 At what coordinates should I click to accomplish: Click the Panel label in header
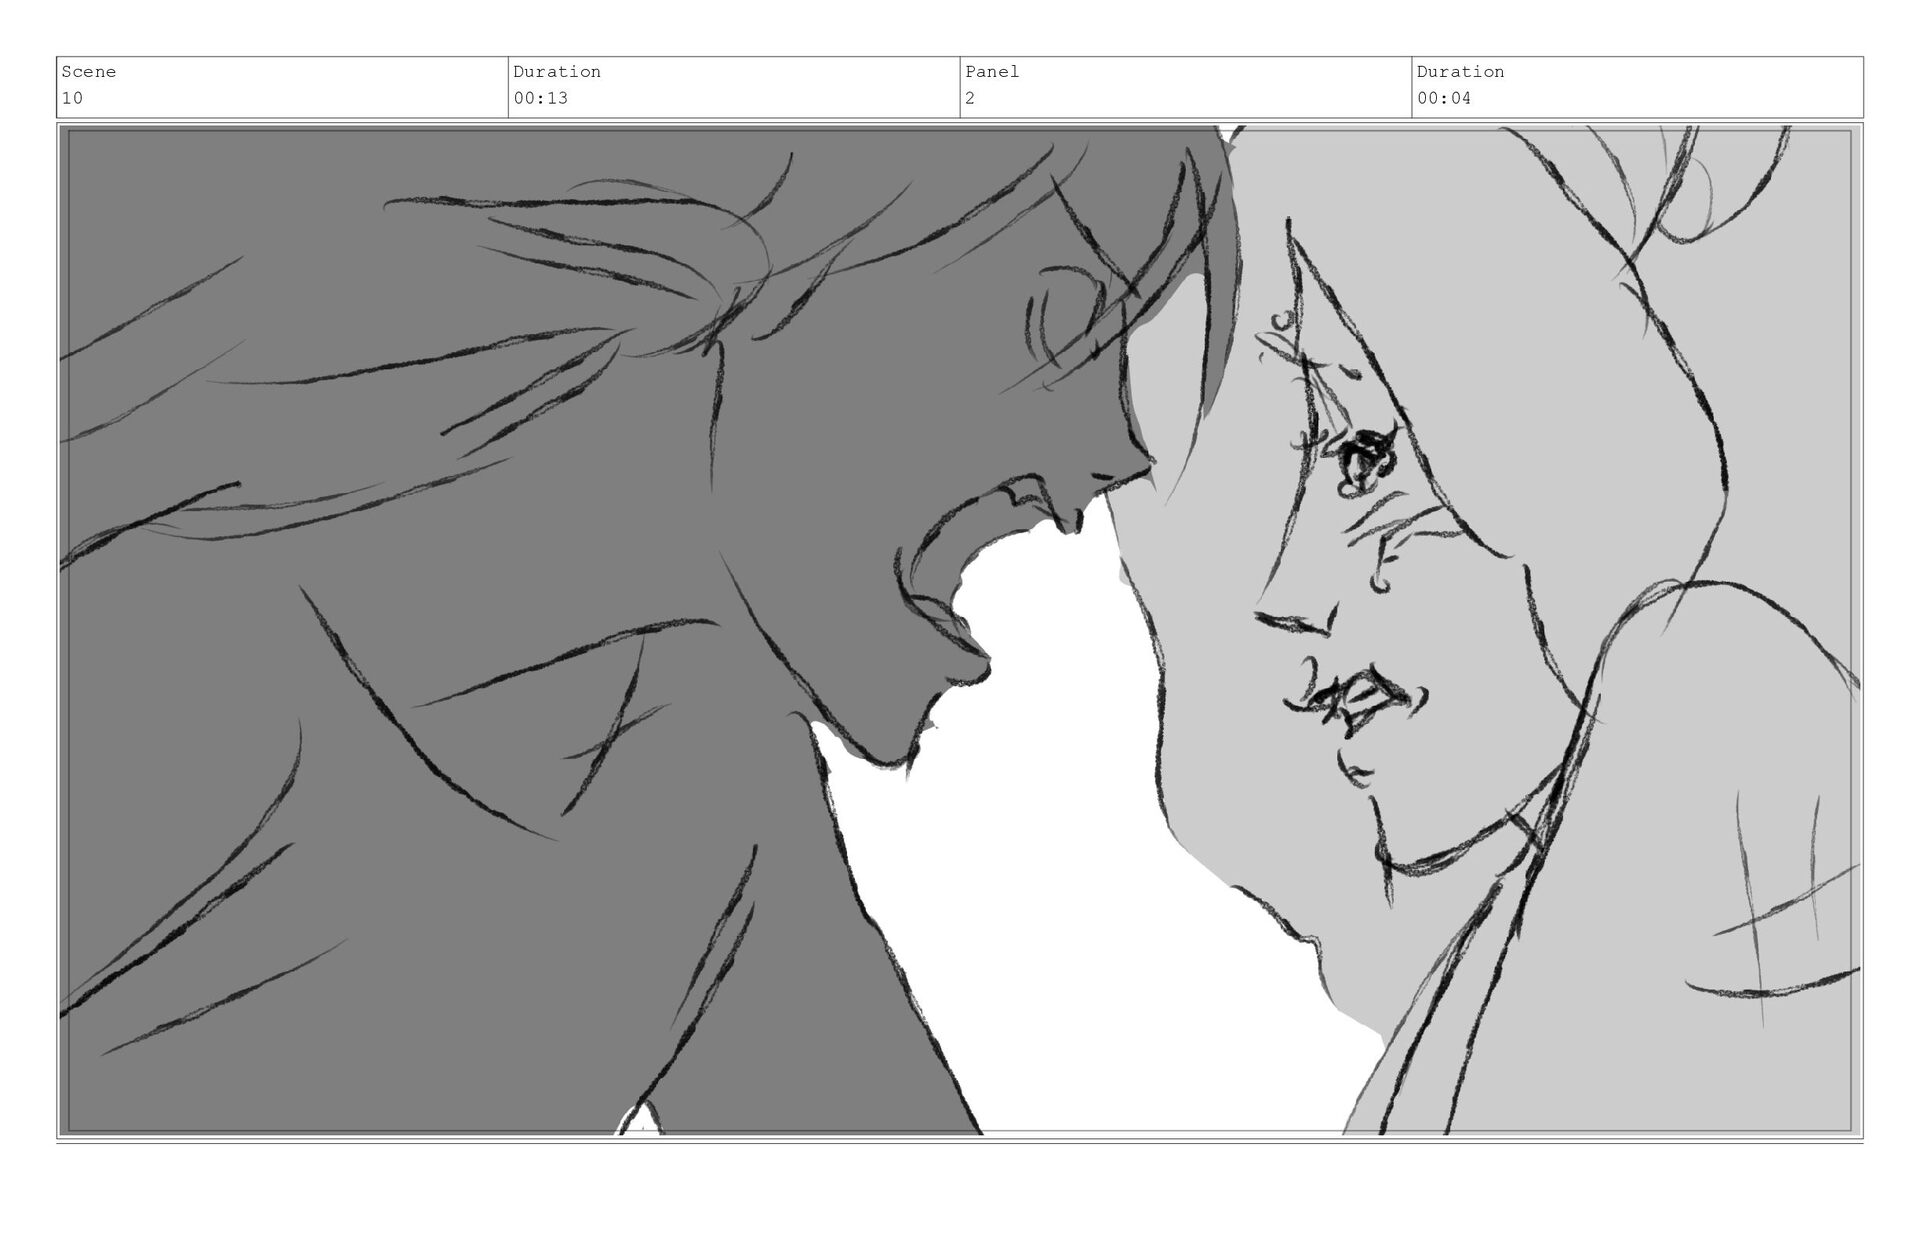pyautogui.click(x=991, y=72)
